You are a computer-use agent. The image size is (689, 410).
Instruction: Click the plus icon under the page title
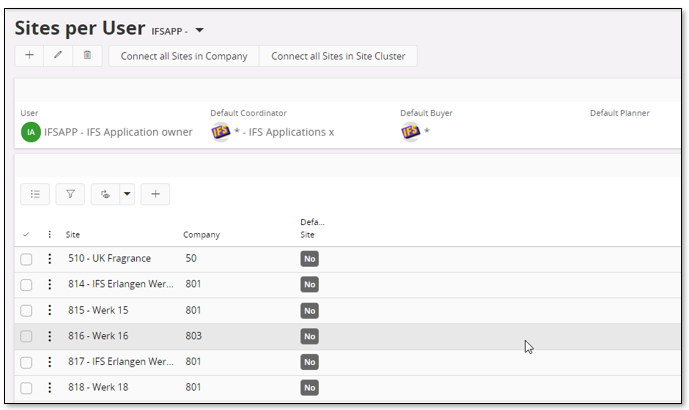tap(29, 55)
